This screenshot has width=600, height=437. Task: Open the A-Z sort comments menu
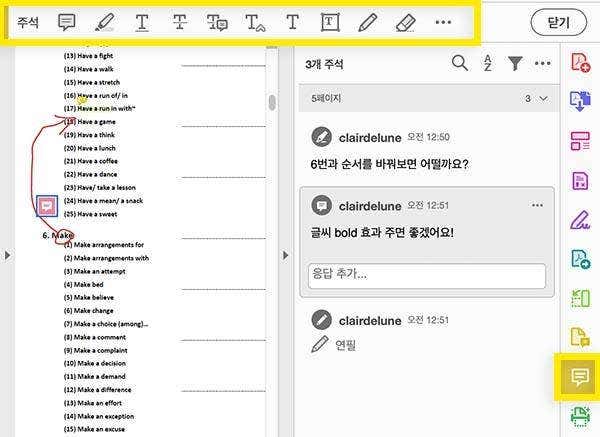pyautogui.click(x=488, y=63)
